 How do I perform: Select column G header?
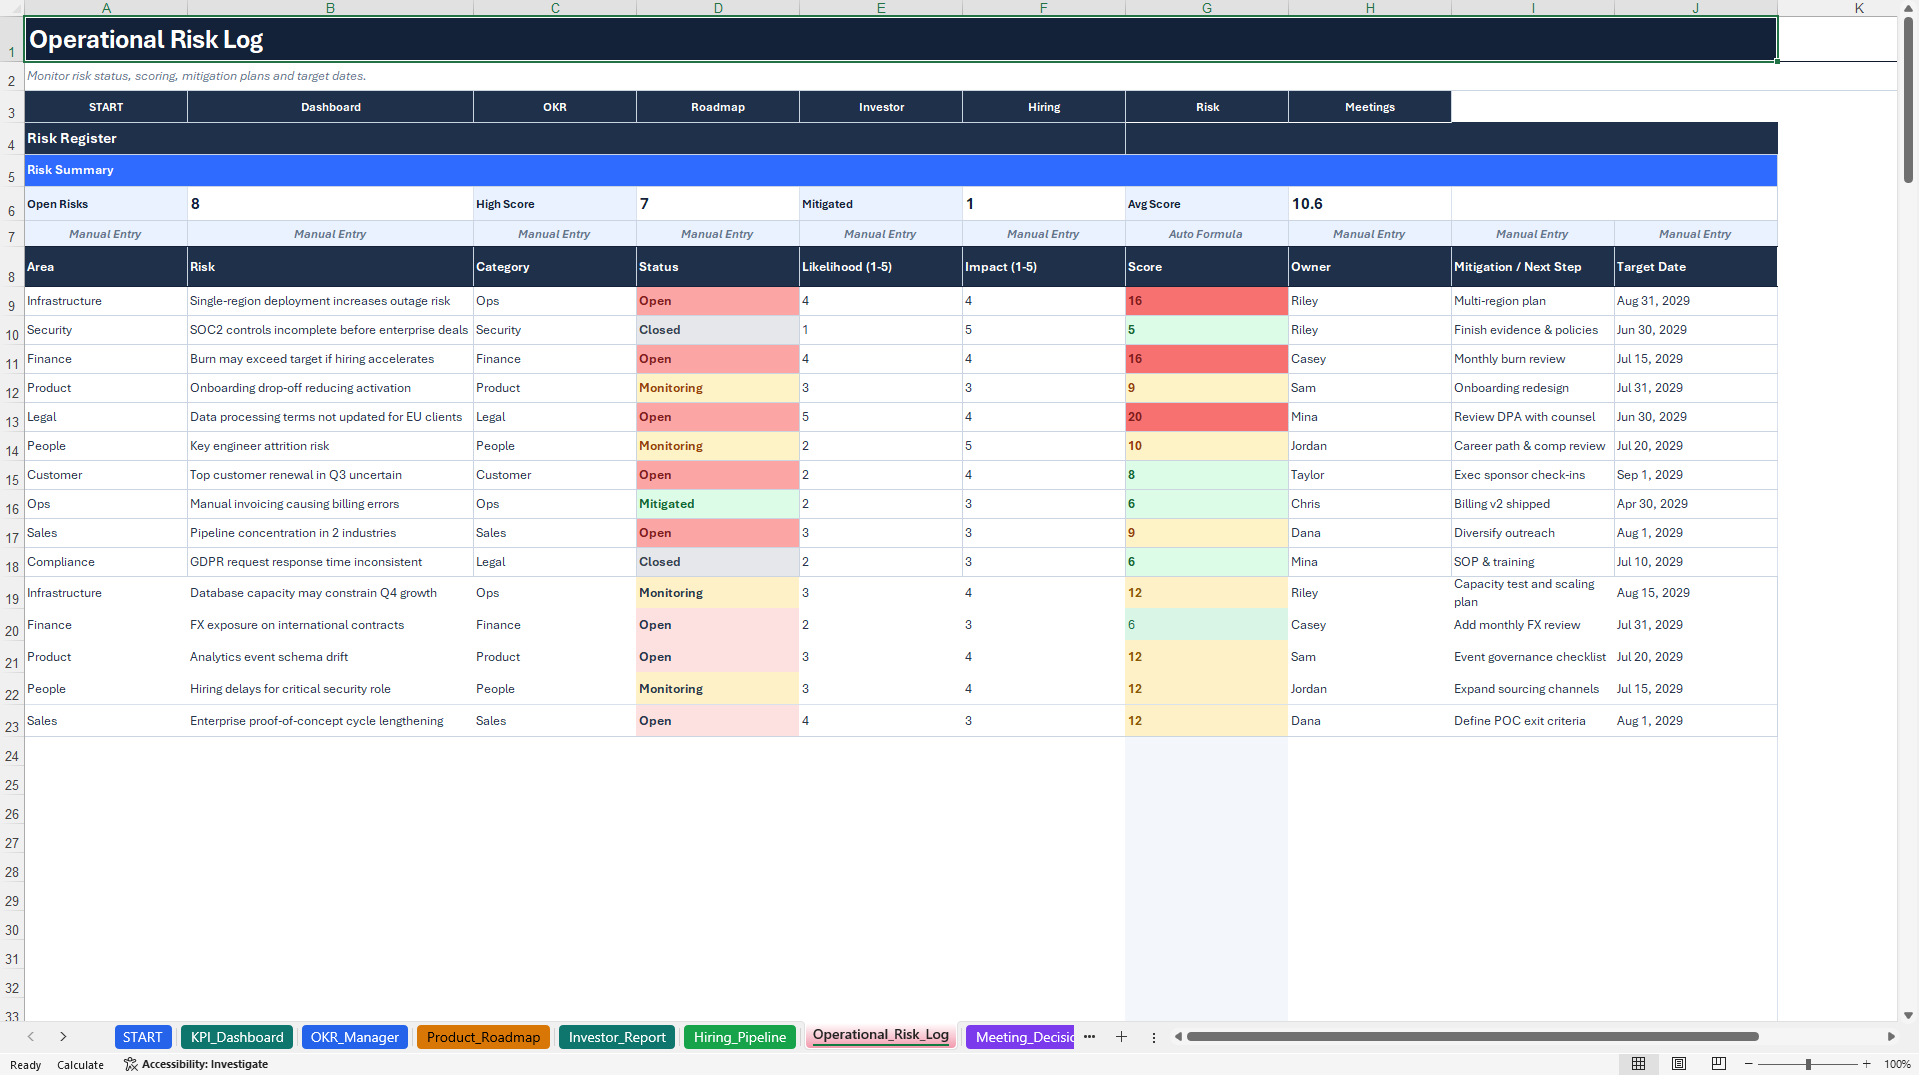(1207, 8)
